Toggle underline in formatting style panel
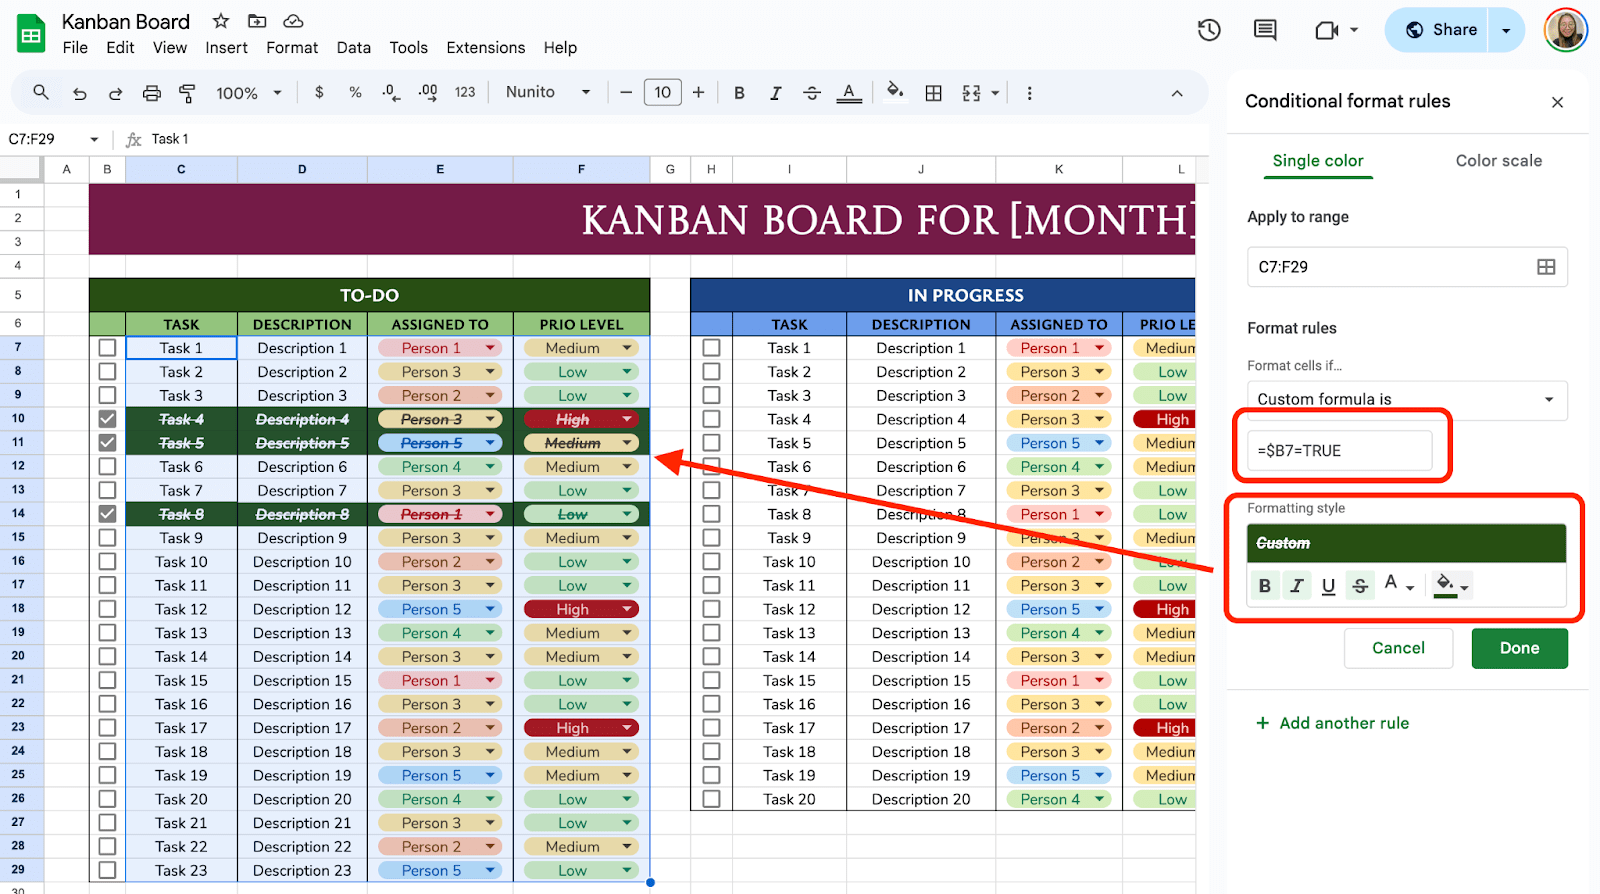 (1328, 586)
